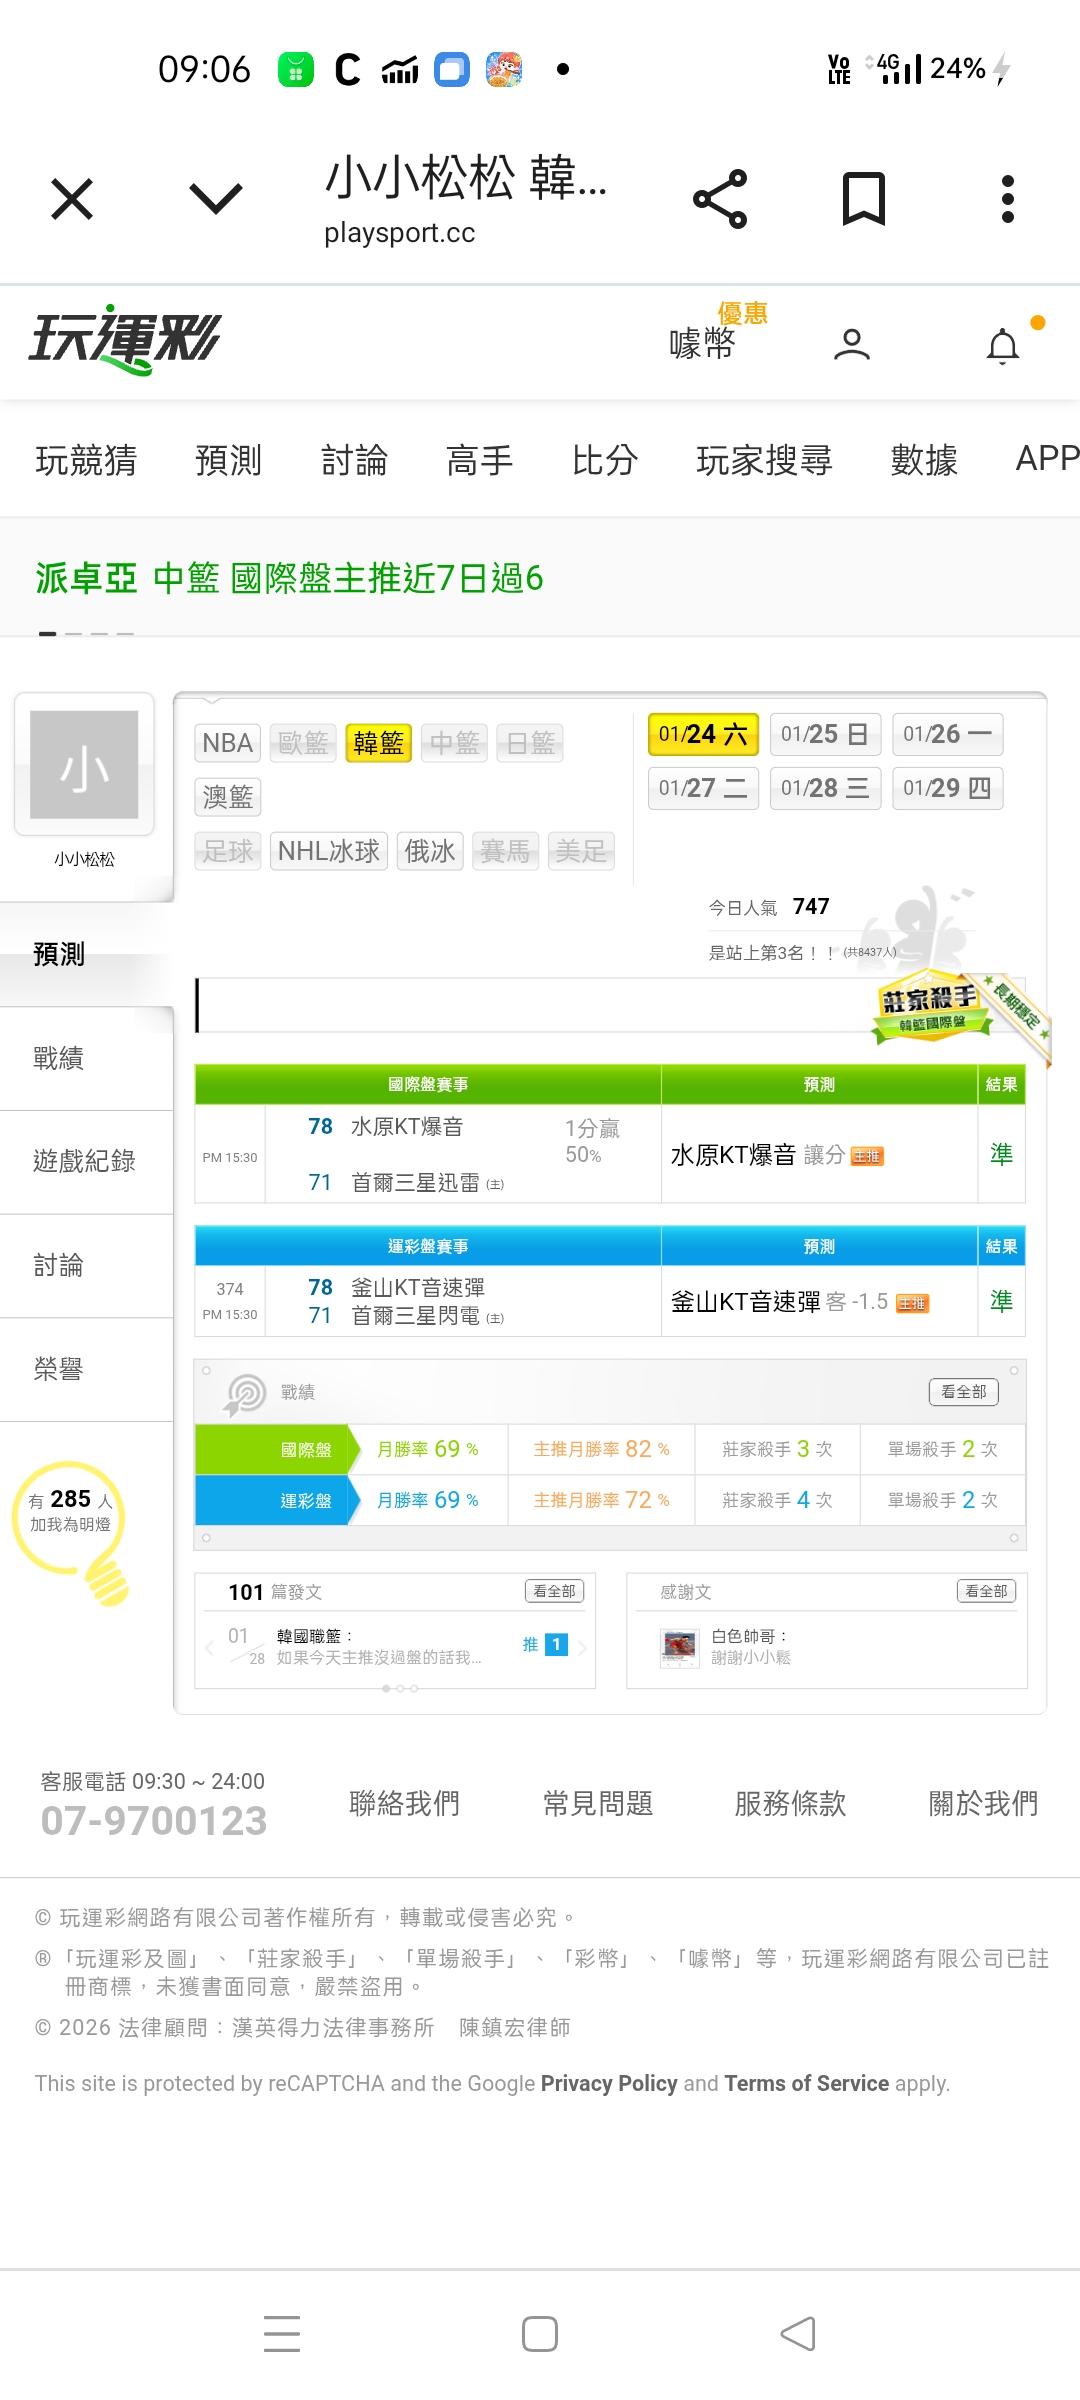The width and height of the screenshot is (1080, 2400).
Task: Open 預測 sidebar tab
Action: (86, 954)
